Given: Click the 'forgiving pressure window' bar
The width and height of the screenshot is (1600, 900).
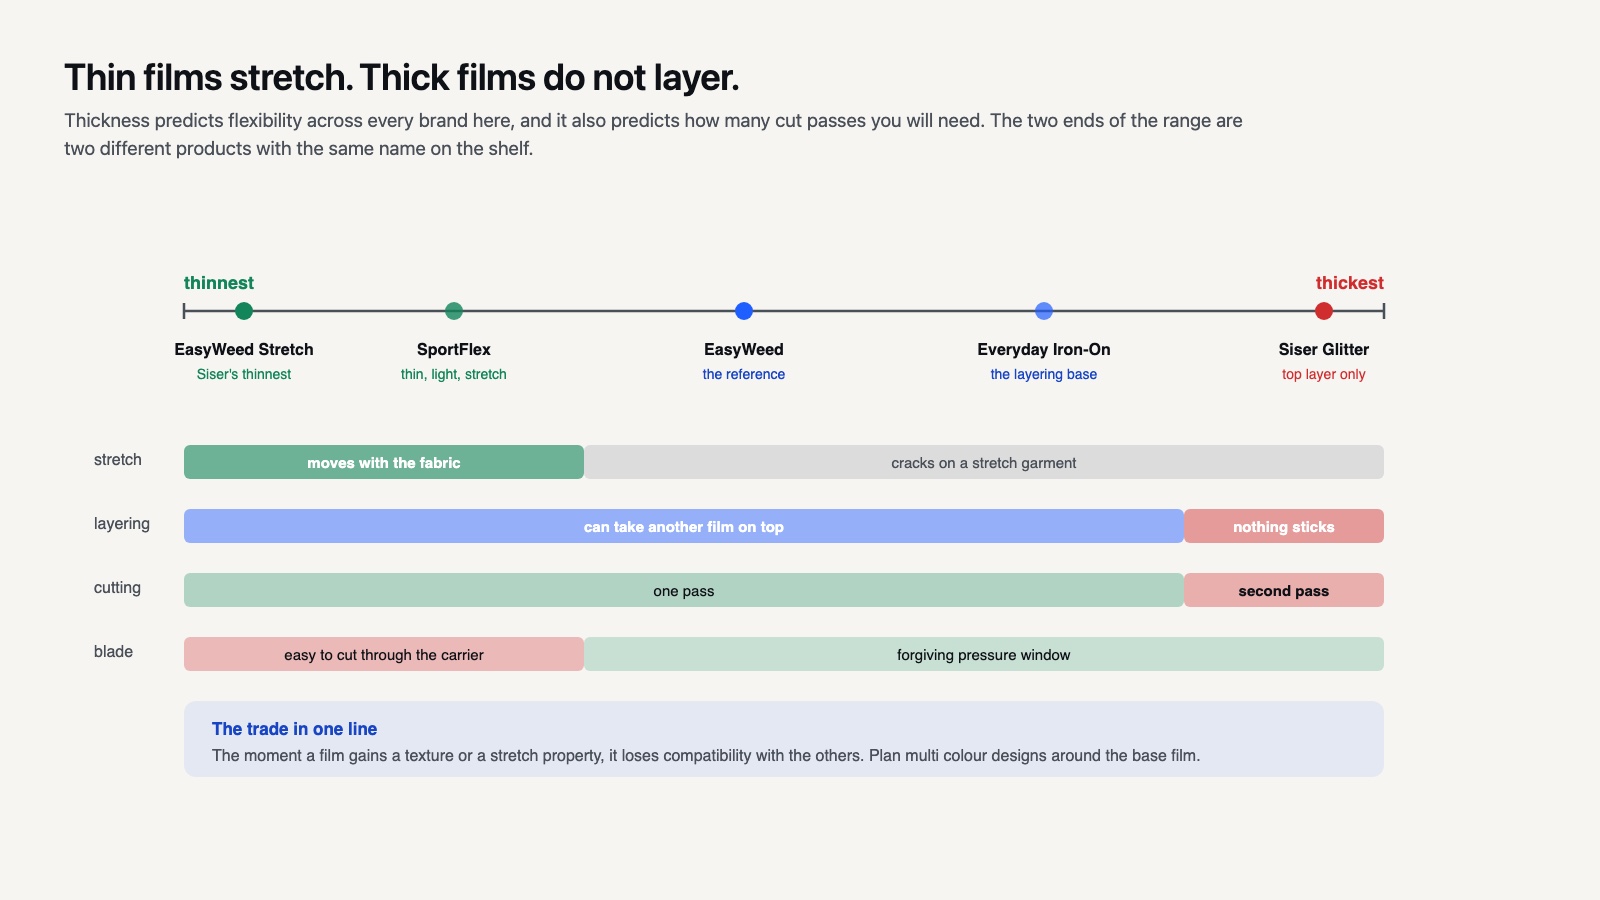Looking at the screenshot, I should tap(984, 654).
